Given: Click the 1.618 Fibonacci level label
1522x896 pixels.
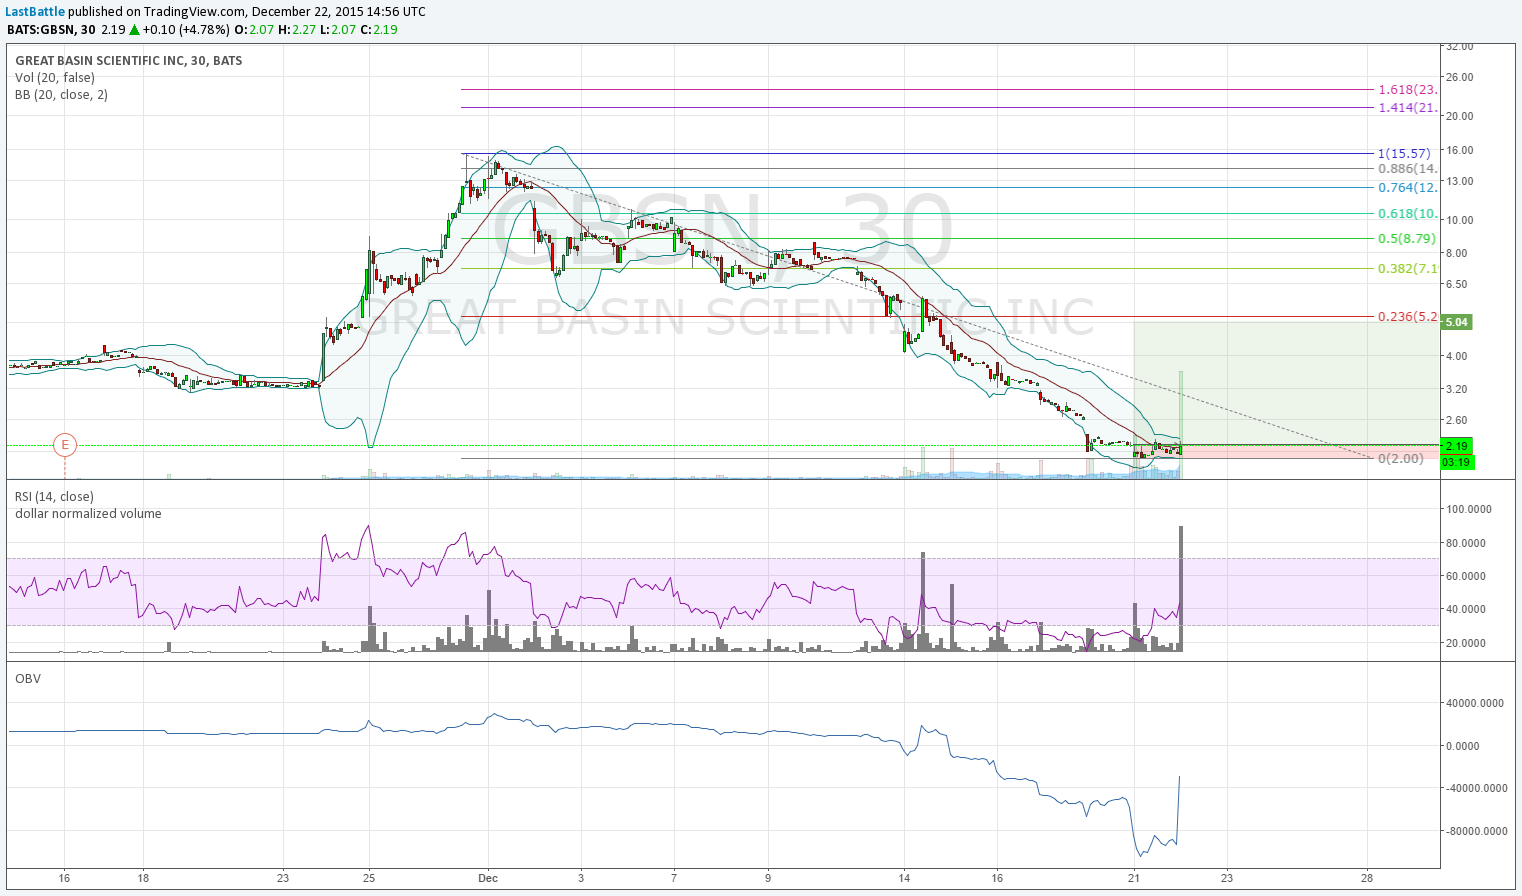Looking at the screenshot, I should pyautogui.click(x=1408, y=90).
